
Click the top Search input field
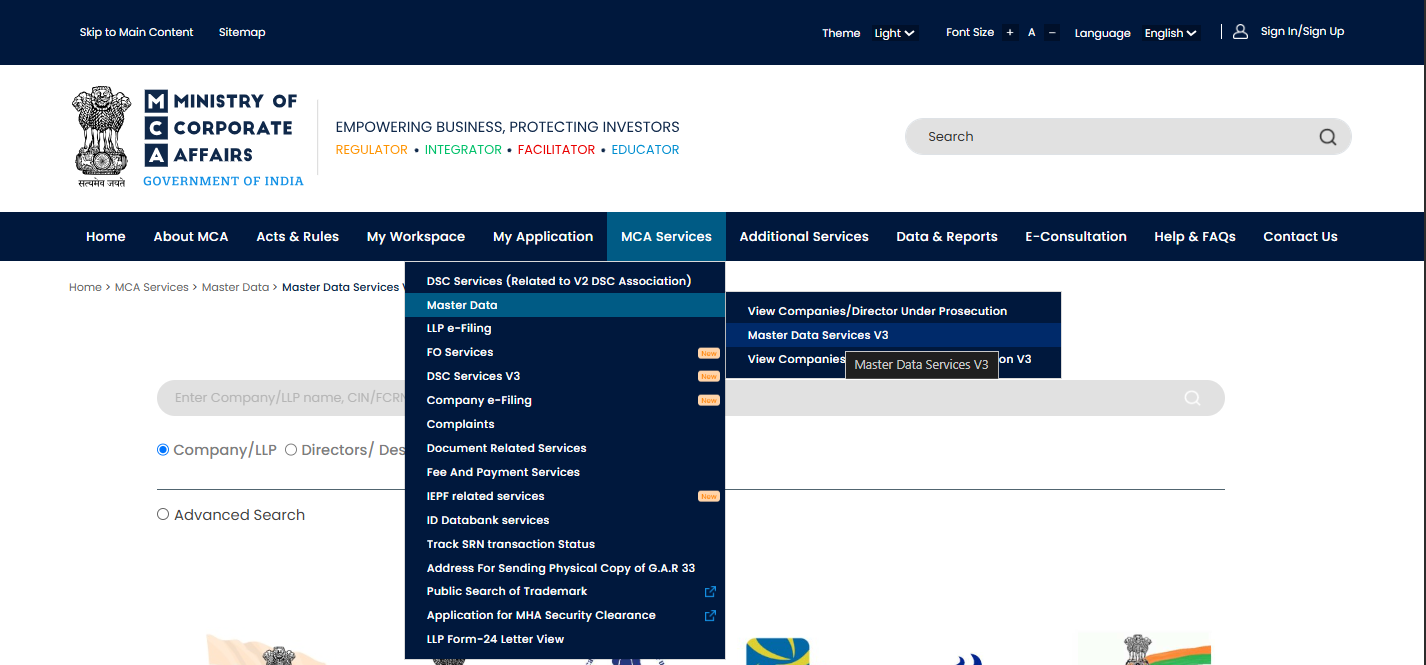[1128, 137]
